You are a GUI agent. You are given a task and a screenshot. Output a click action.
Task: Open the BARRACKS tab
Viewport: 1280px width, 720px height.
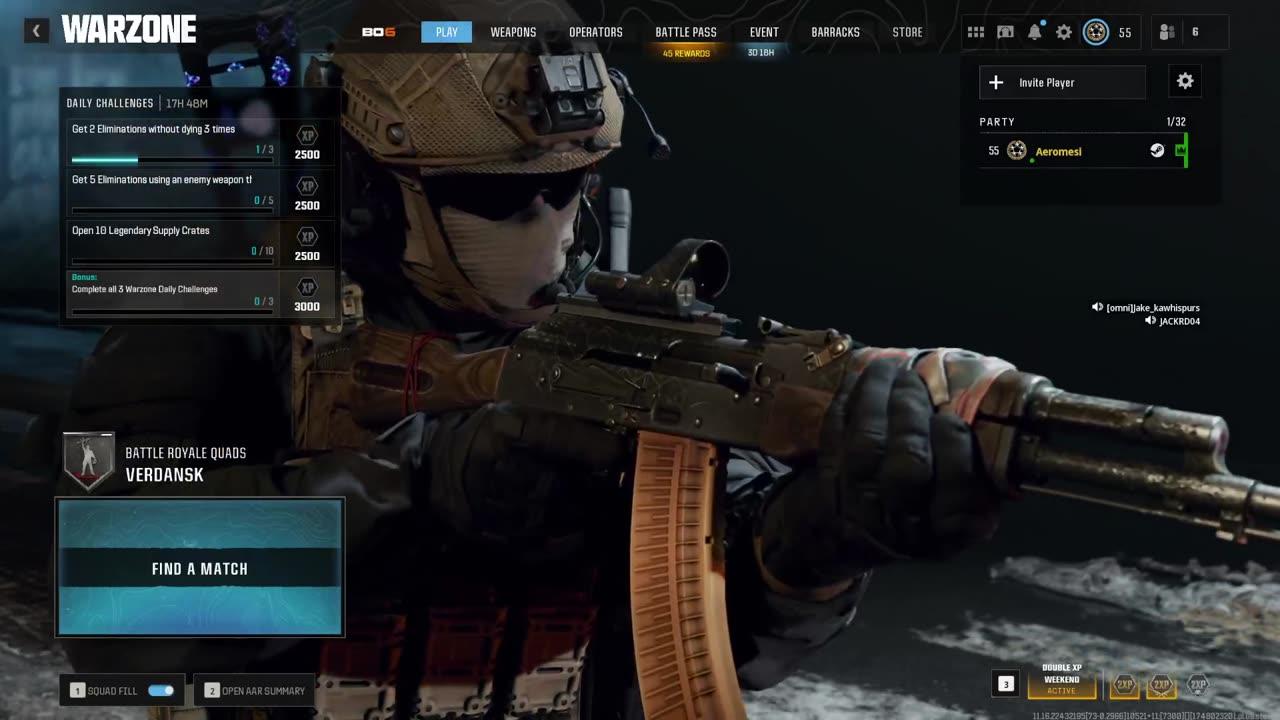[x=835, y=32]
